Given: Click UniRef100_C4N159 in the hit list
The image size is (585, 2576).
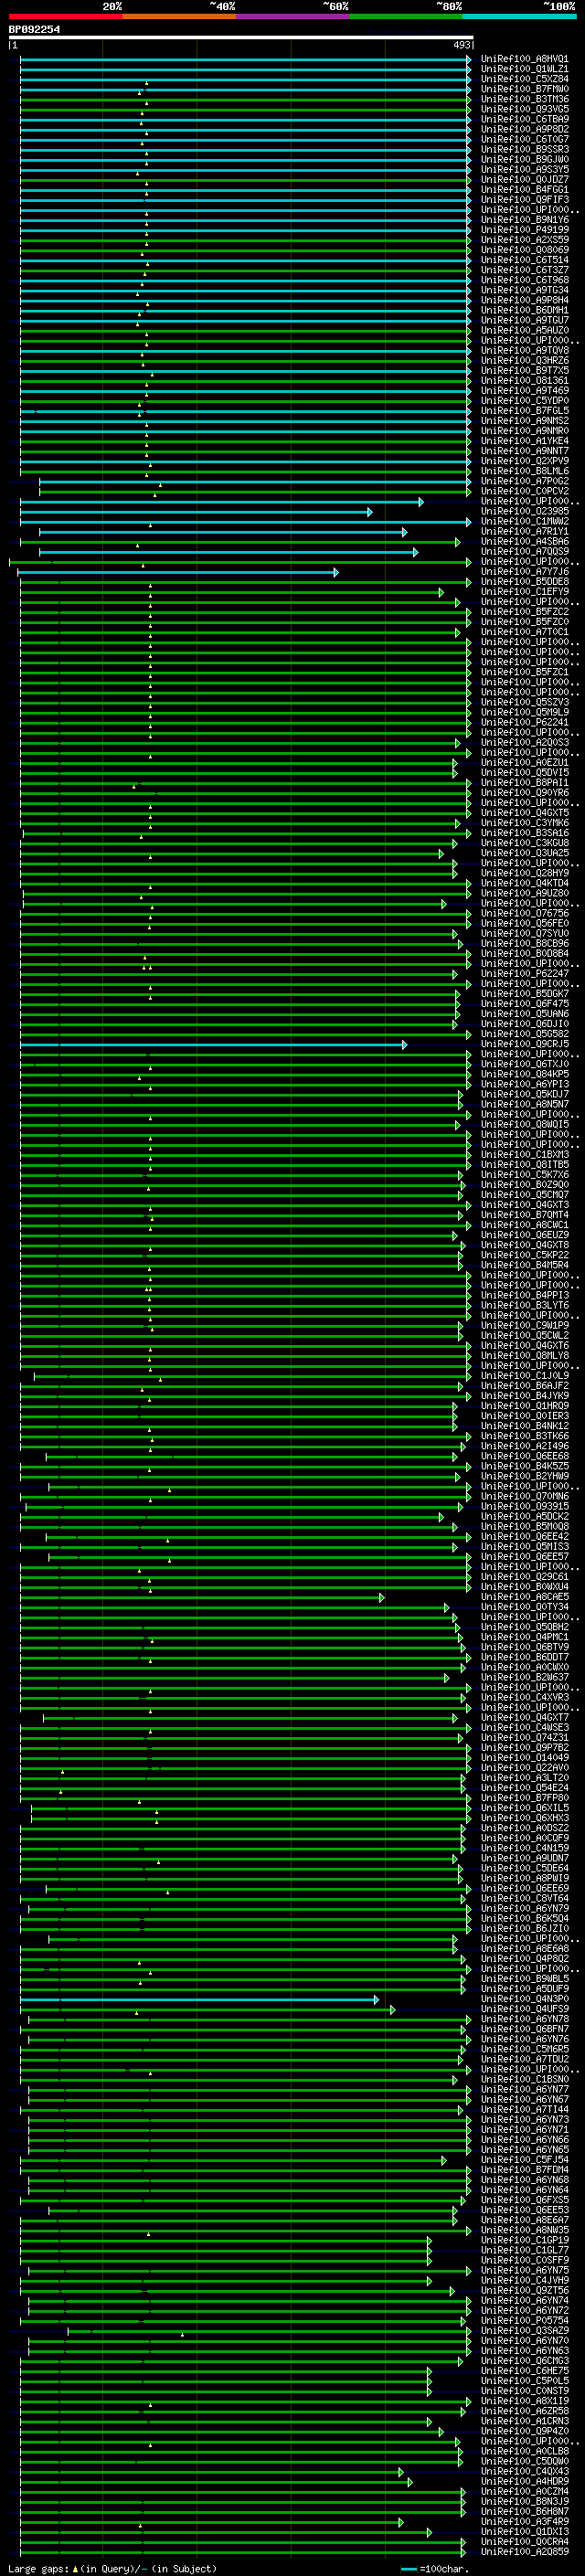Looking at the screenshot, I should pos(525,1848).
